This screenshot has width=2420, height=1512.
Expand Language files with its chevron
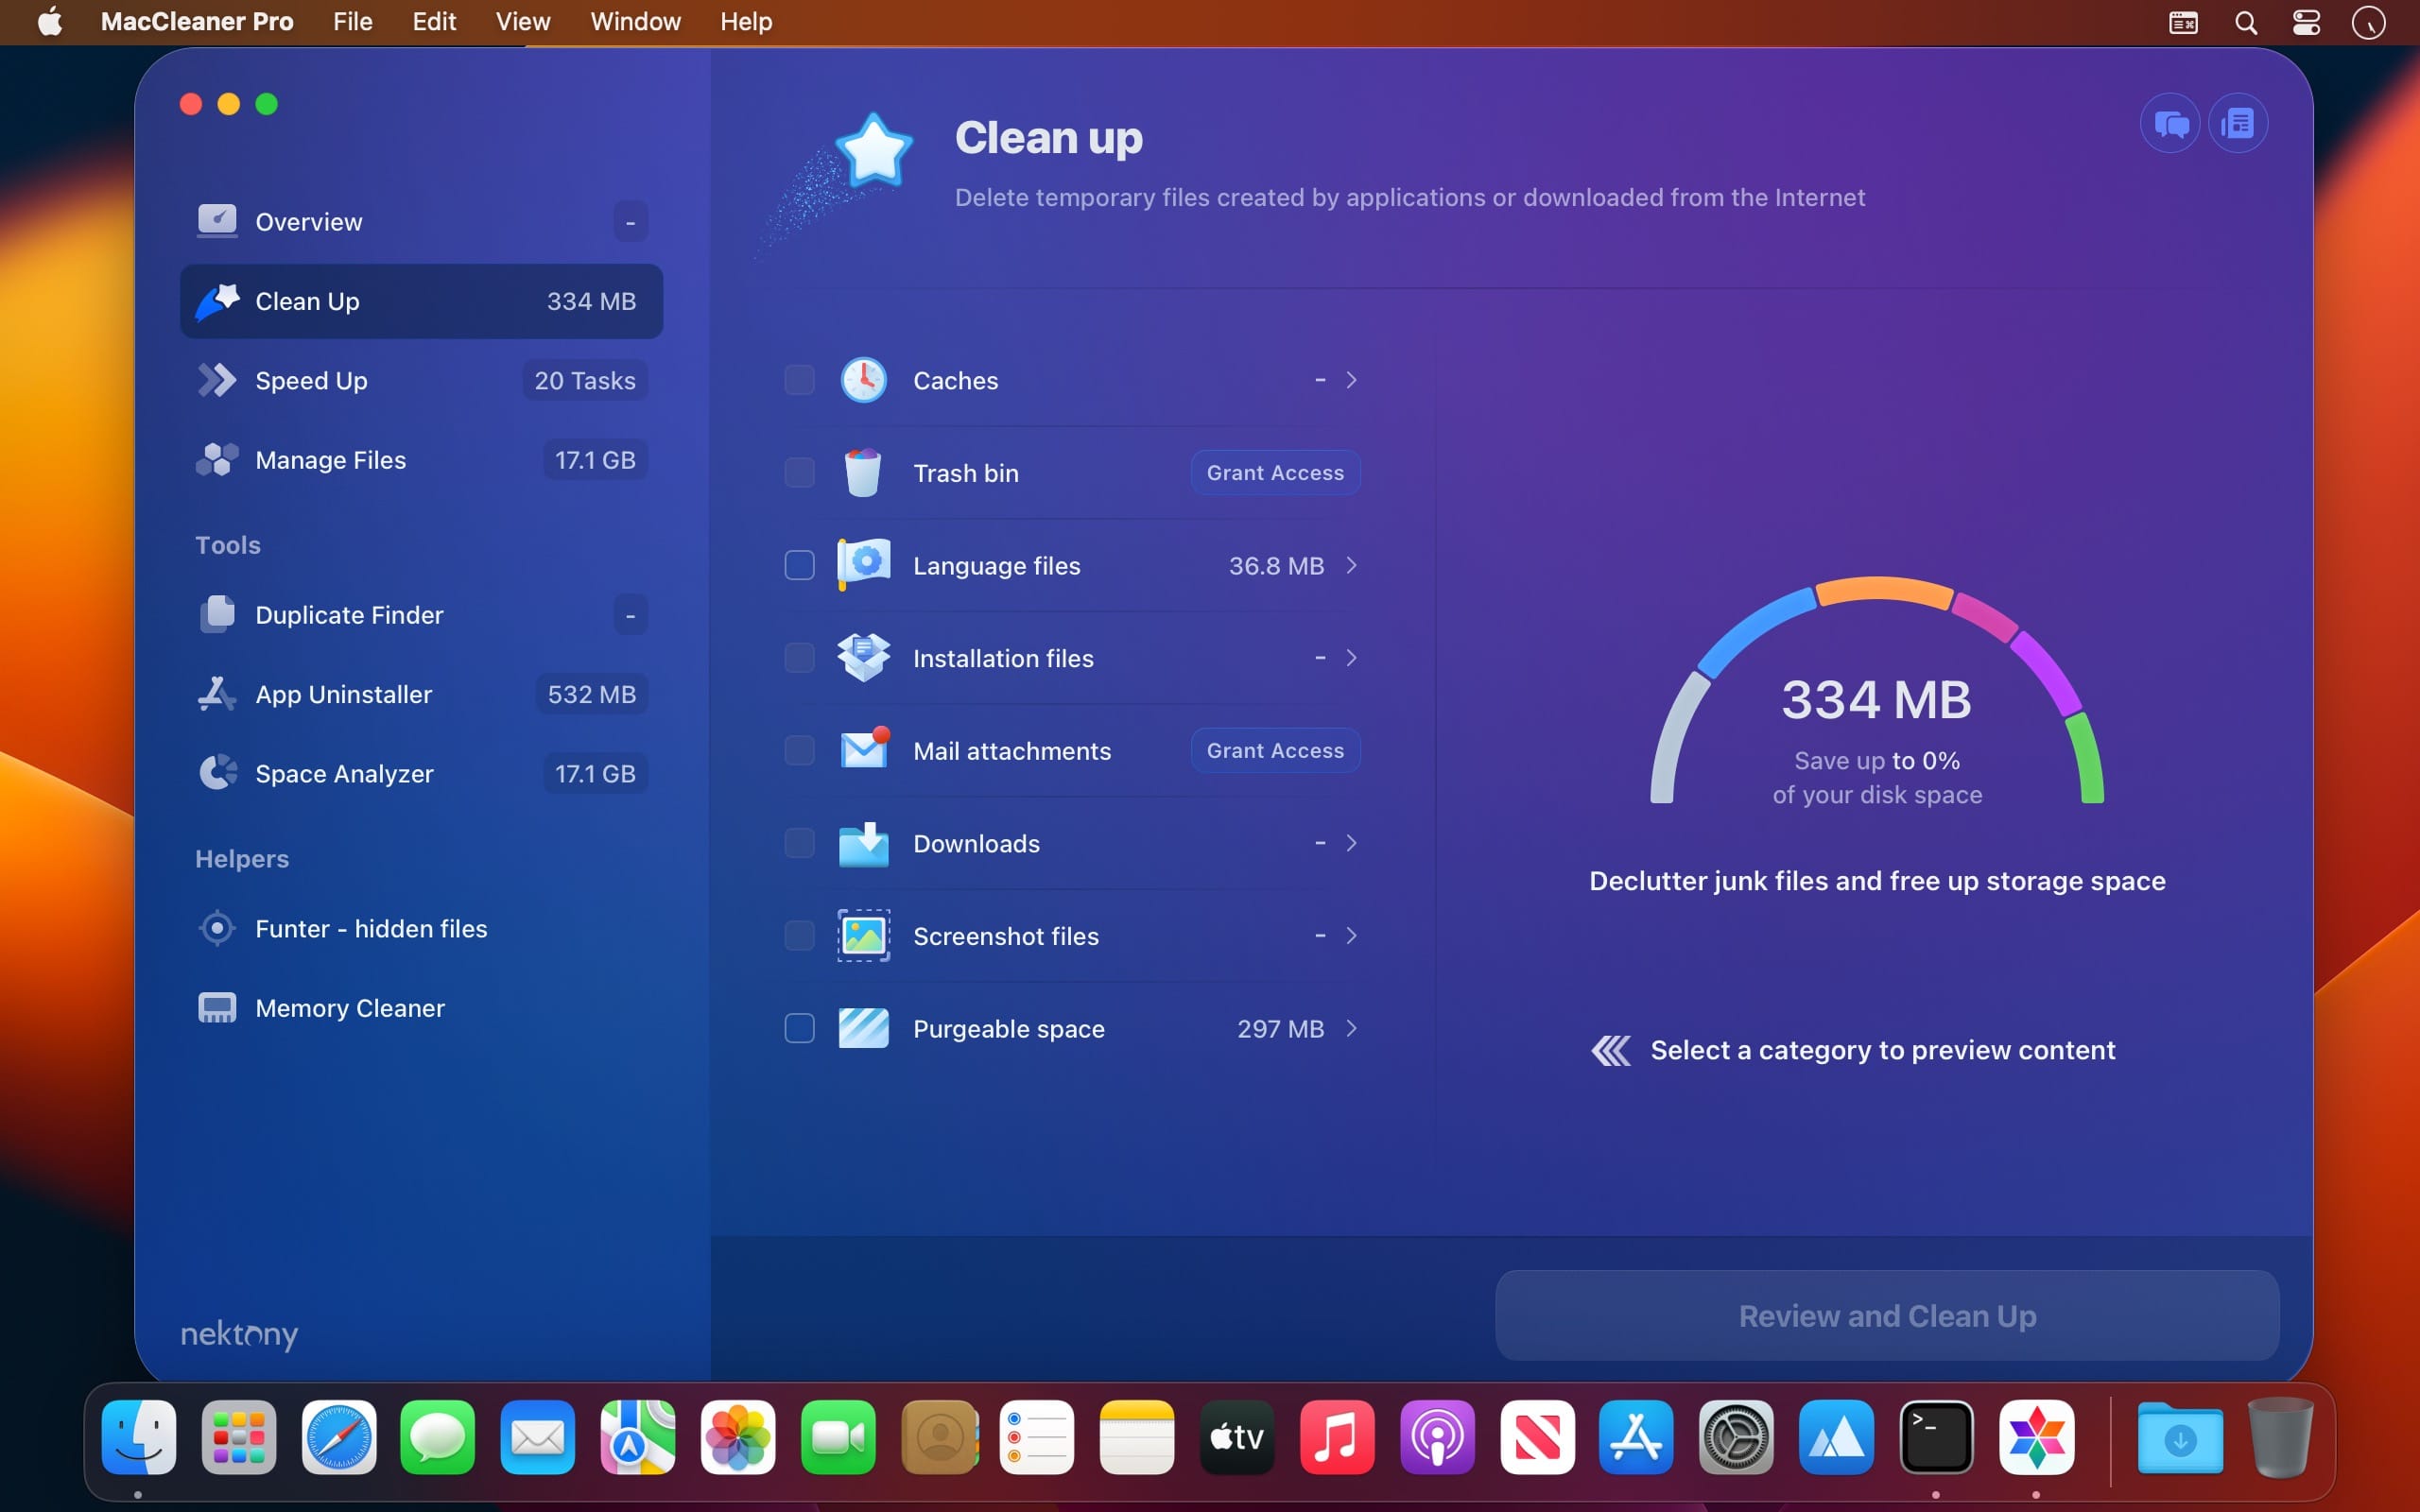click(1352, 566)
